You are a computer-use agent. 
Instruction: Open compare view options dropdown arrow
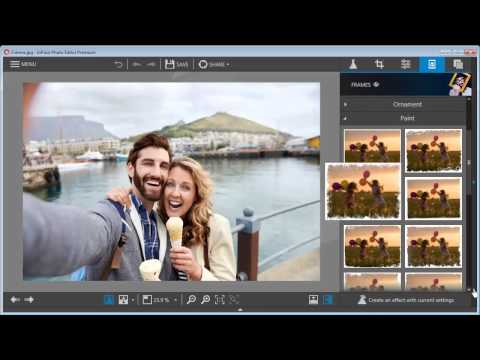coord(133,300)
